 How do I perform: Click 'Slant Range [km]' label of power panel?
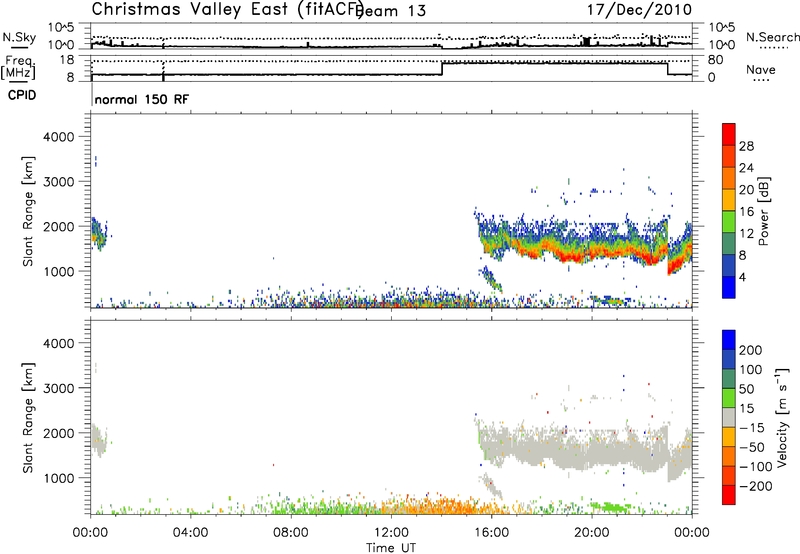28,211
